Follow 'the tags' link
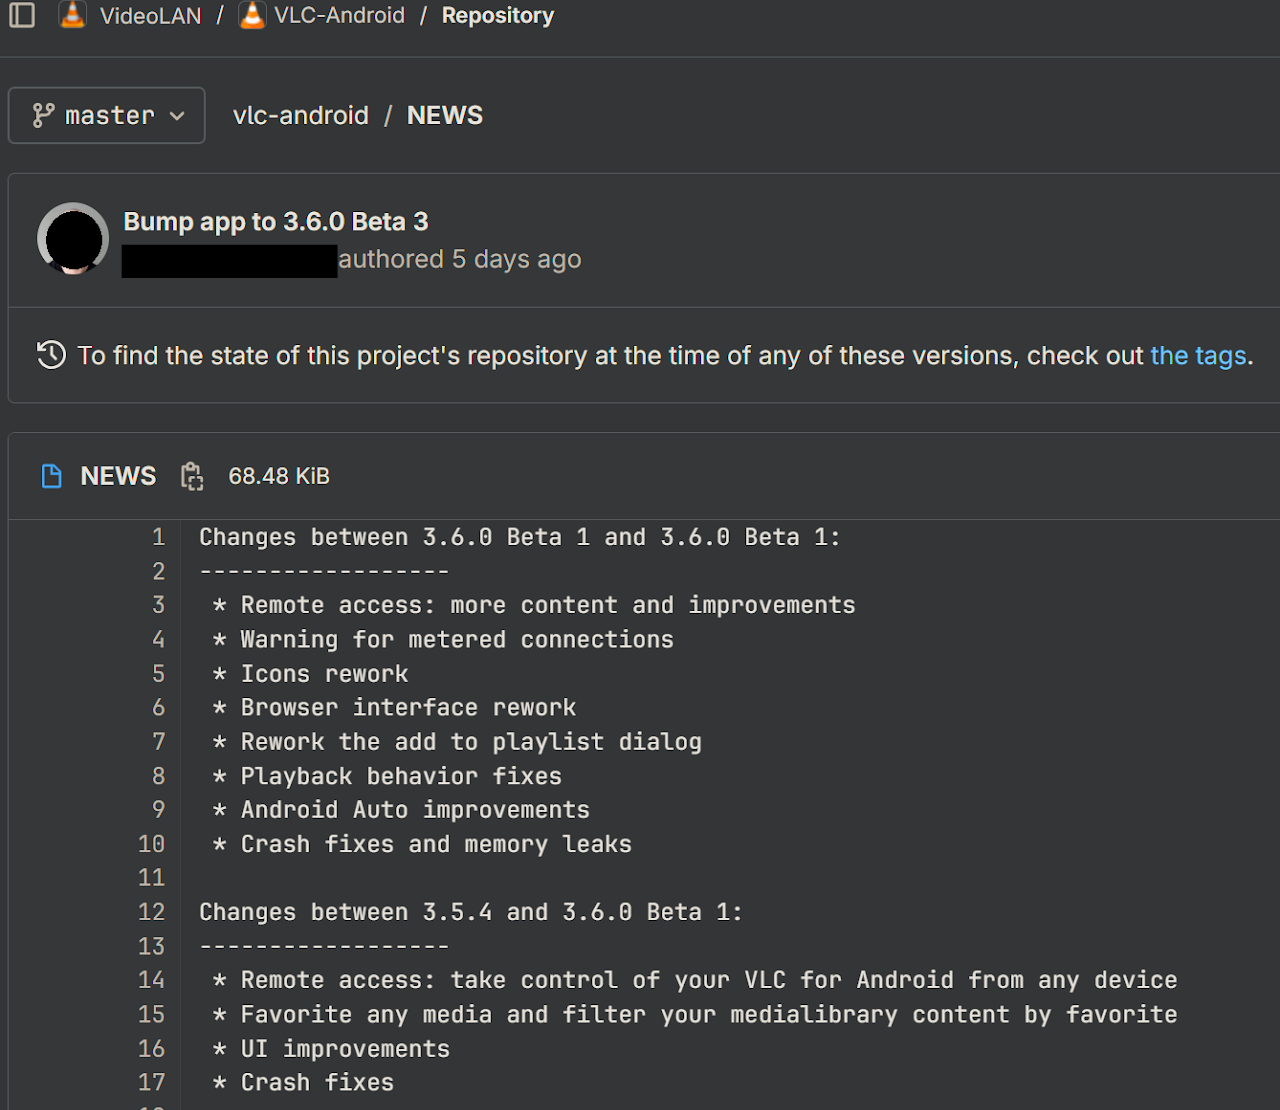 (x=1198, y=355)
